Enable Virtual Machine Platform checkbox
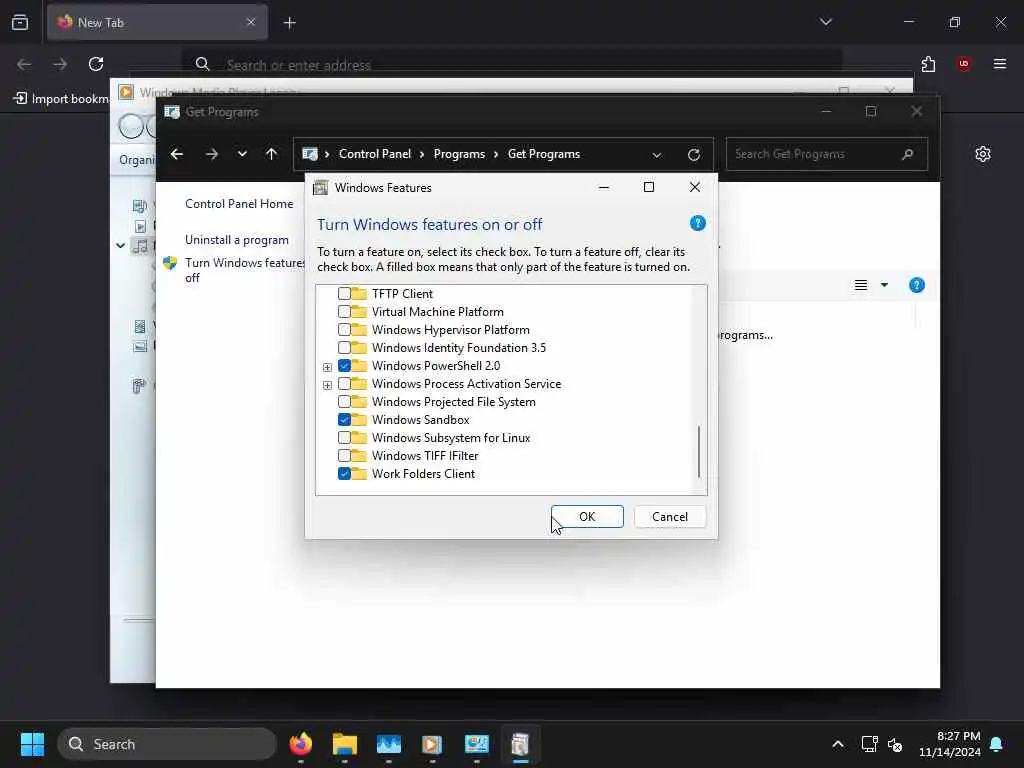Viewport: 1024px width, 768px height. point(344,312)
